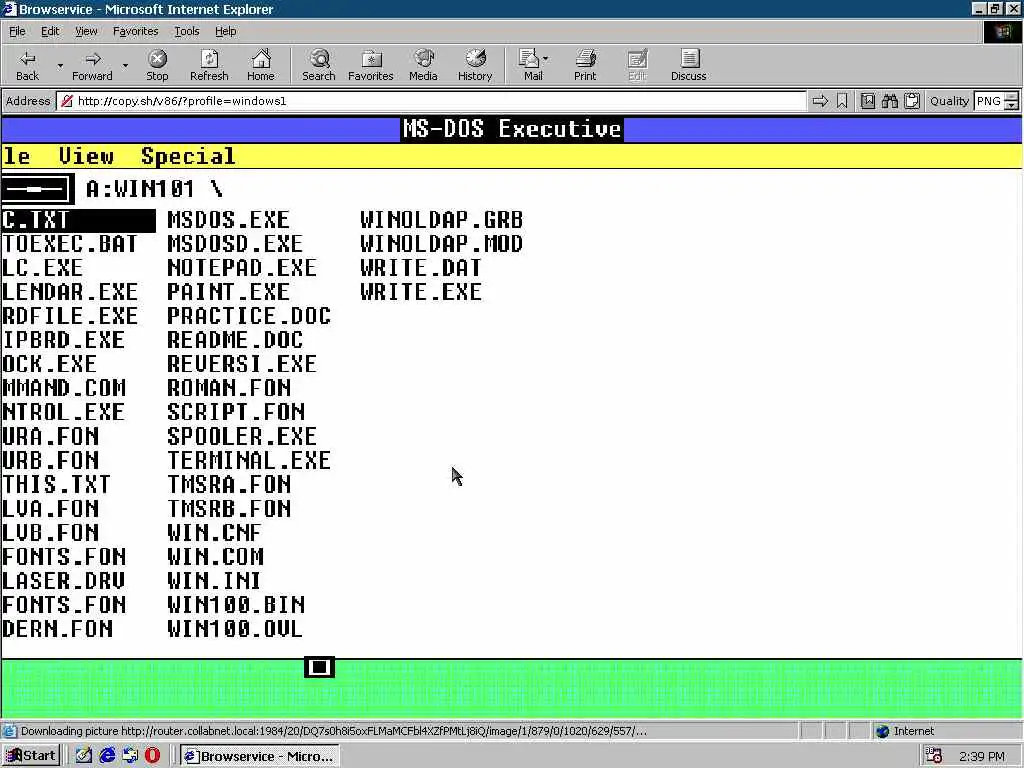Click the A: drive icon in MS-DOS Executive
Image resolution: width=1024 pixels, height=768 pixels.
(37, 189)
